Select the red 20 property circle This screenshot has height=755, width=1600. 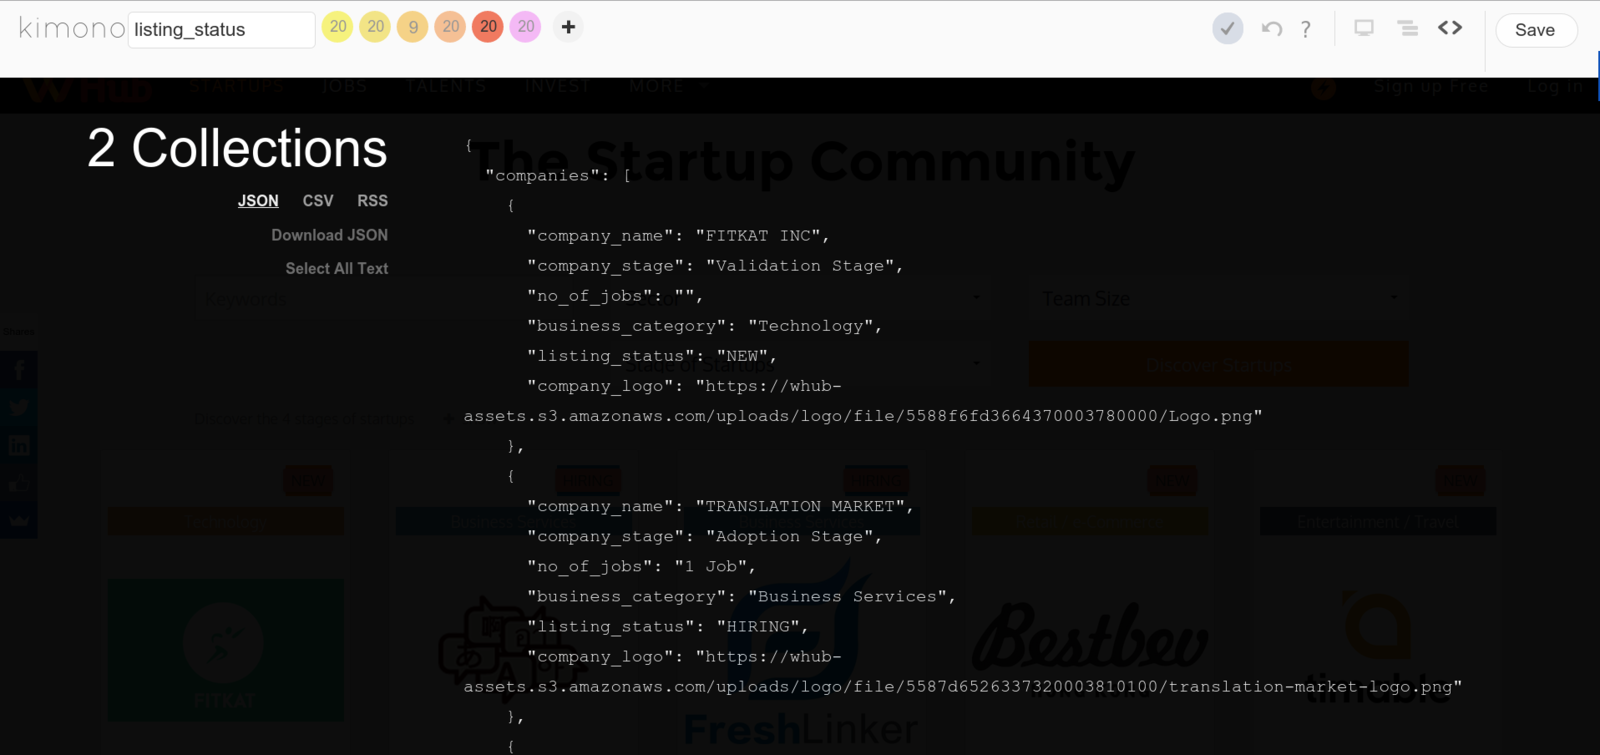pyautogui.click(x=487, y=27)
